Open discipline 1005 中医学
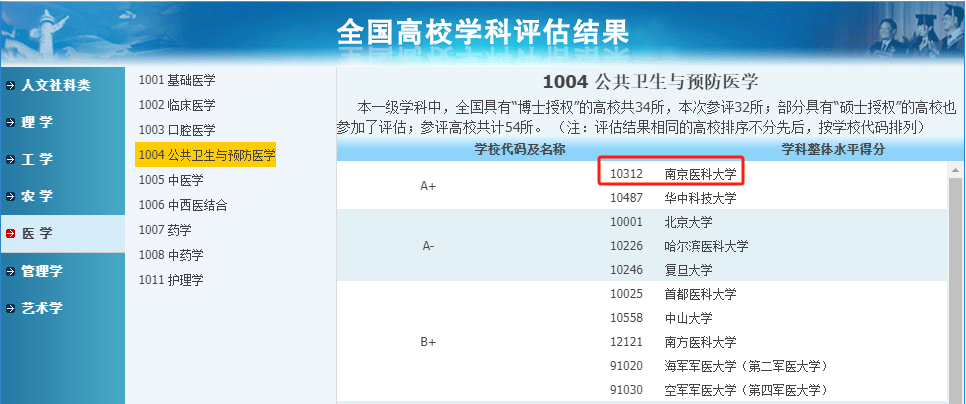Screen dimensions: 966x404 171,180
